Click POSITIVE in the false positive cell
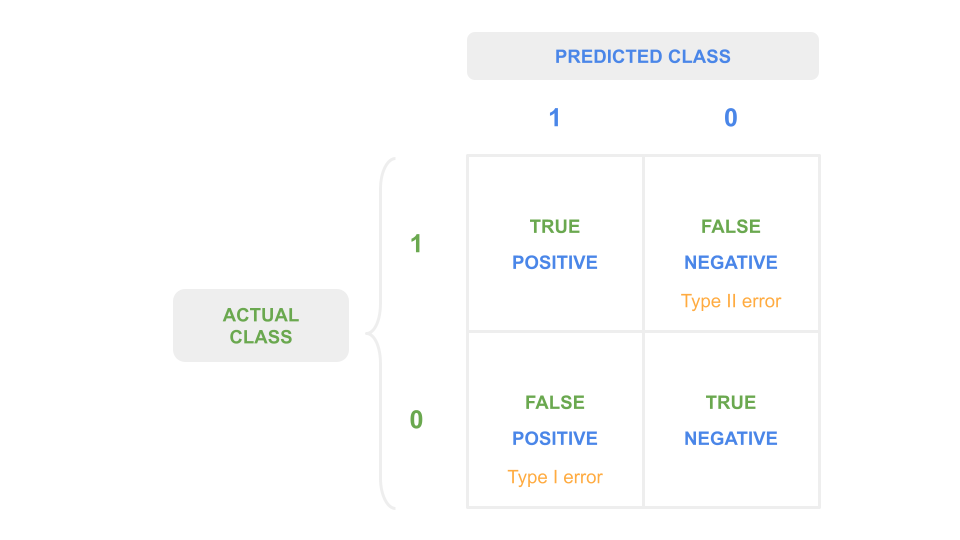960x540 pixels. pos(555,439)
